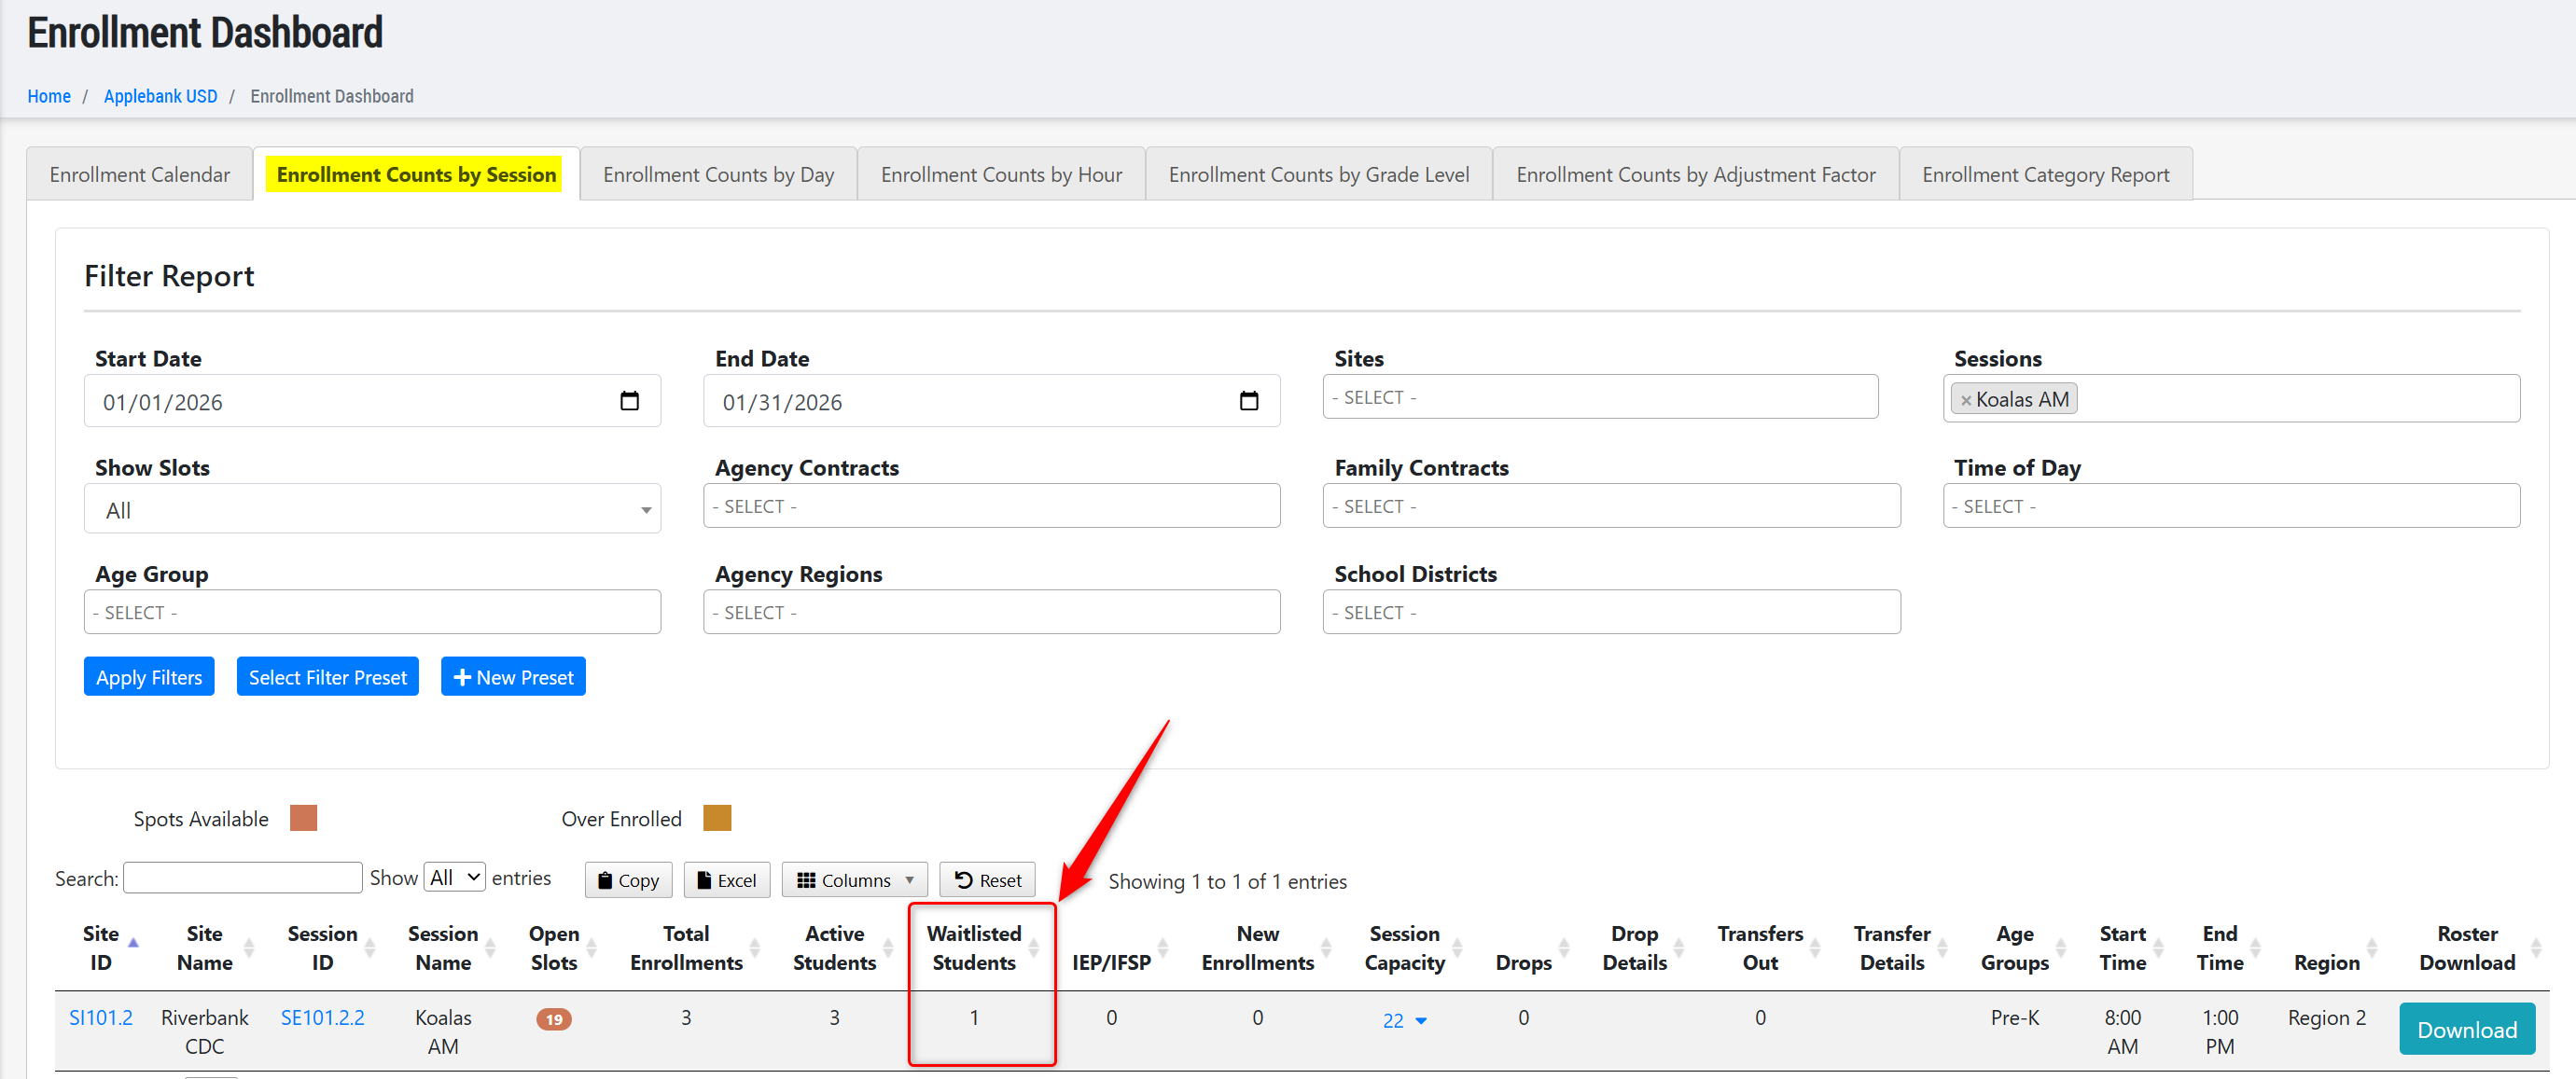This screenshot has height=1079, width=2576.
Task: Open Enrollment Category Report tab
Action: [x=2044, y=175]
